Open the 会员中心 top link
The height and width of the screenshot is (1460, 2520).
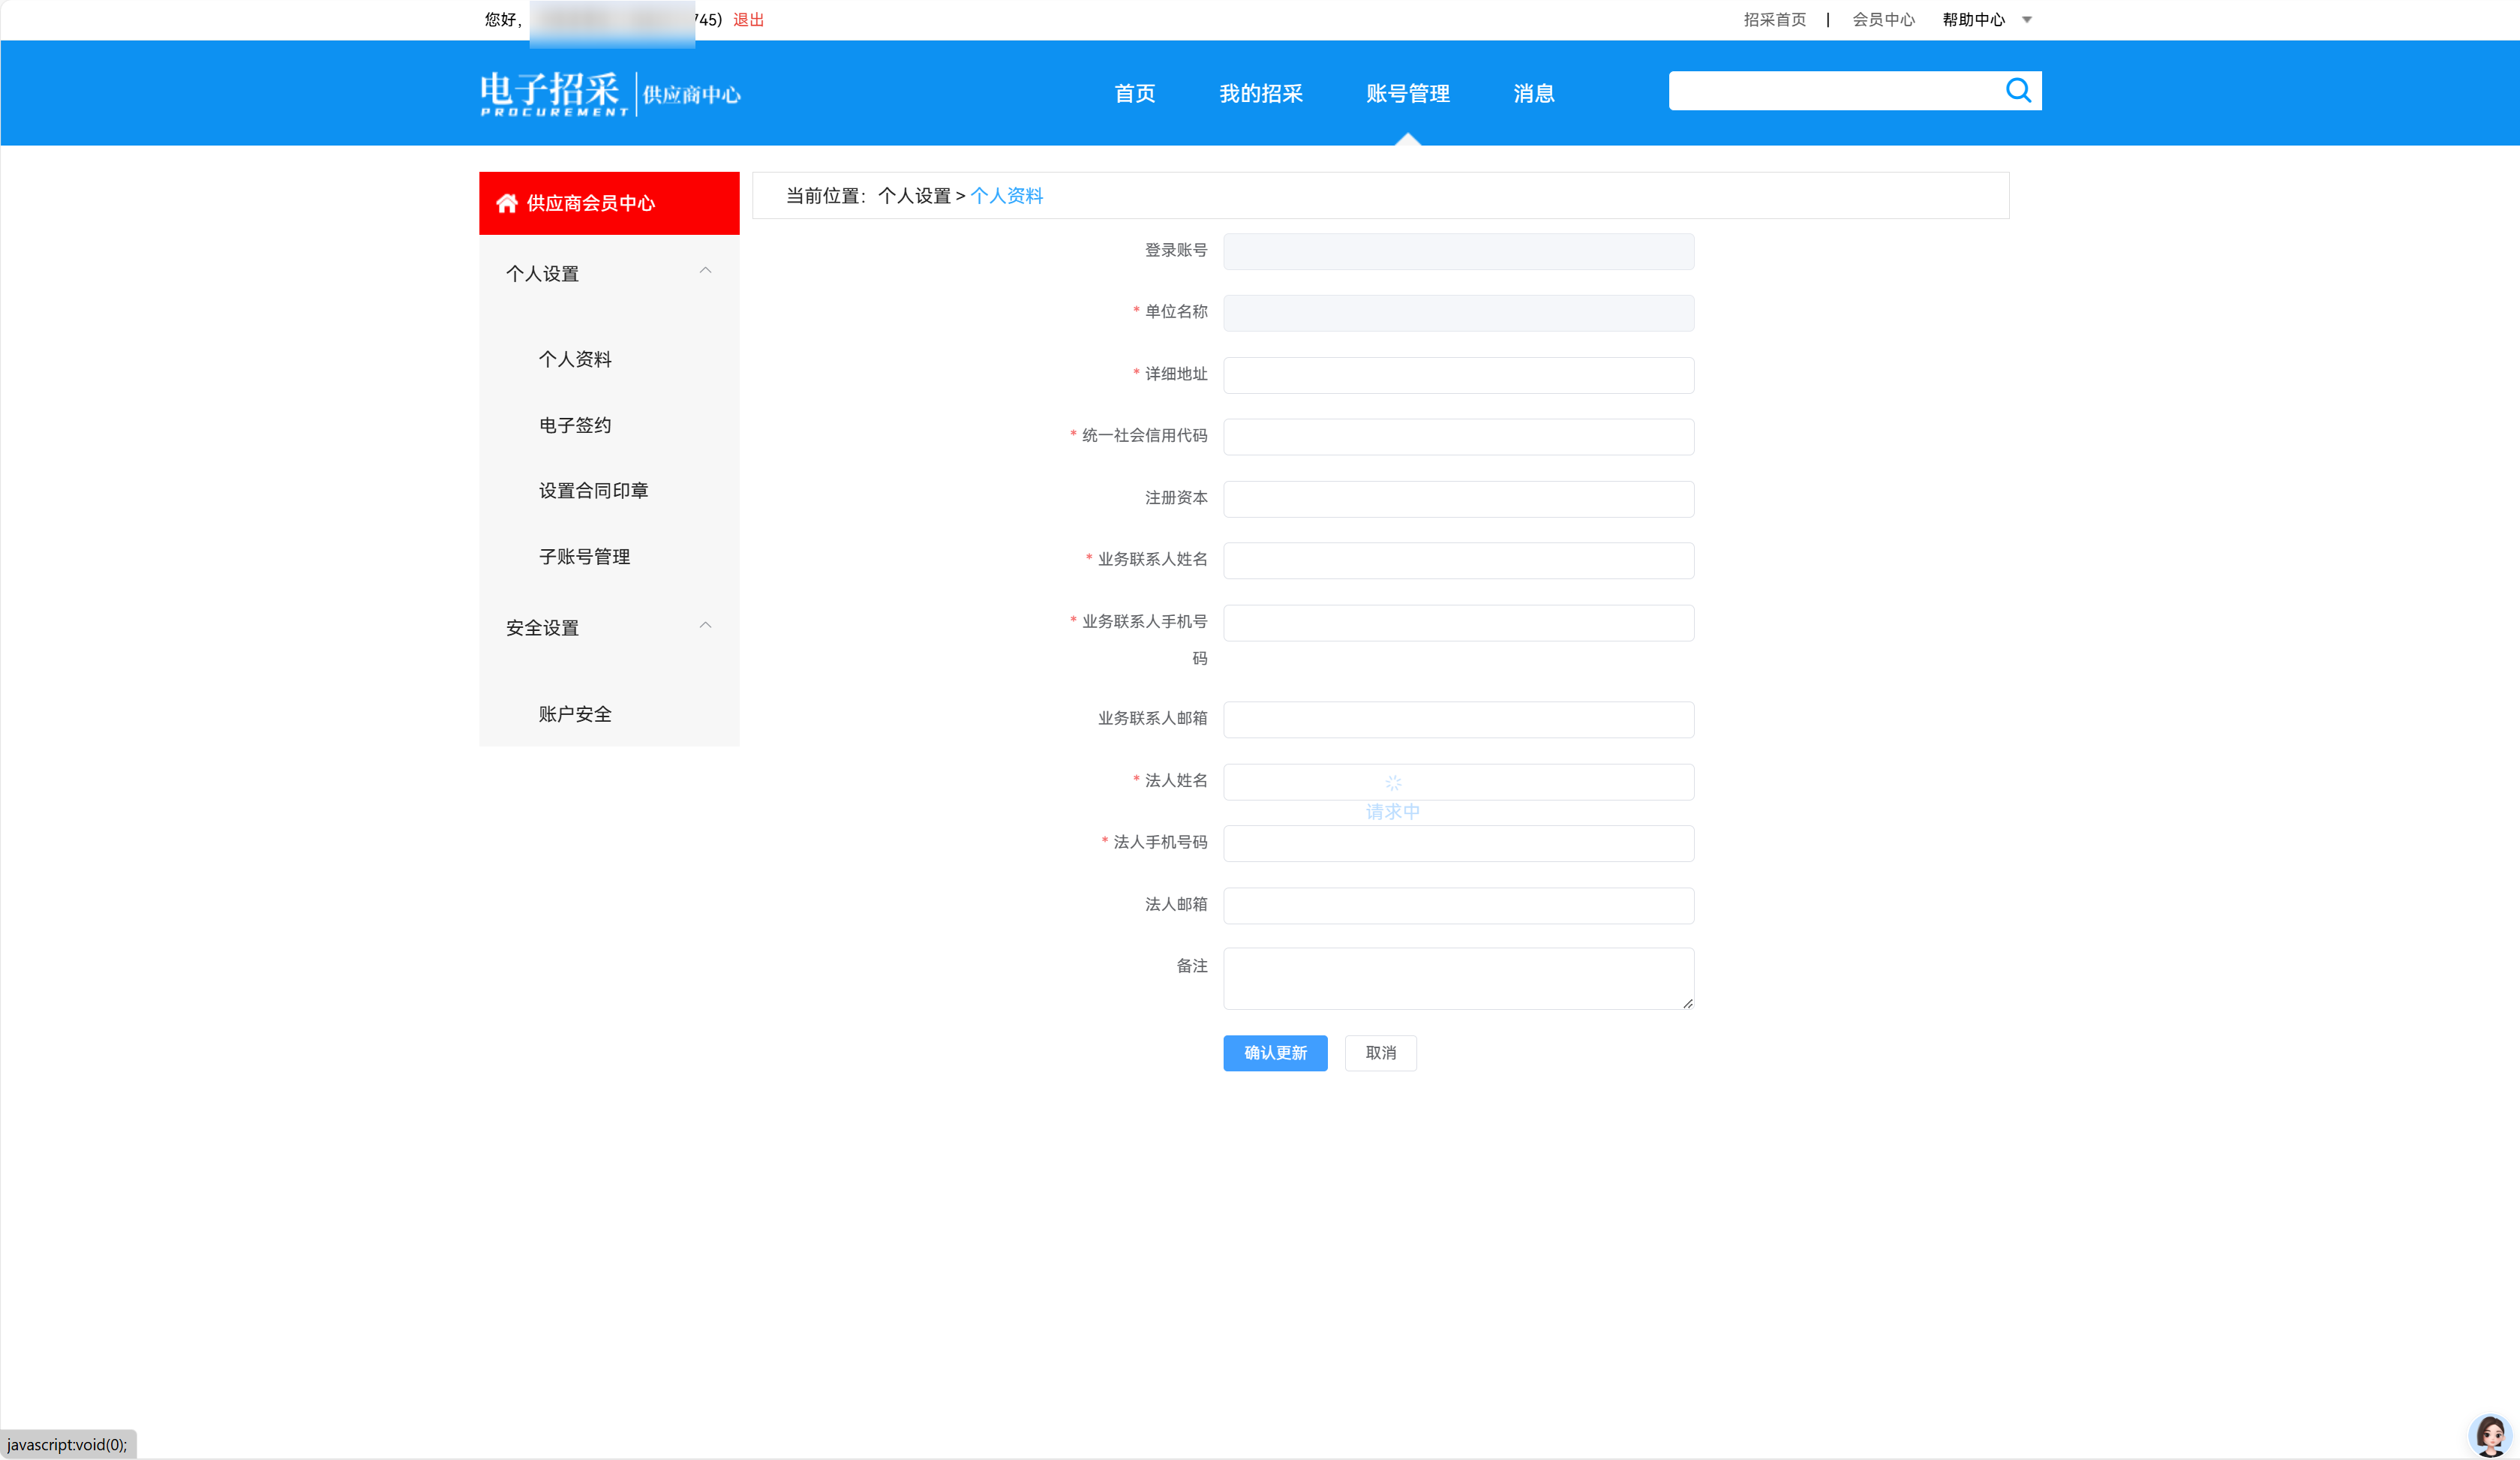pyautogui.click(x=1883, y=20)
